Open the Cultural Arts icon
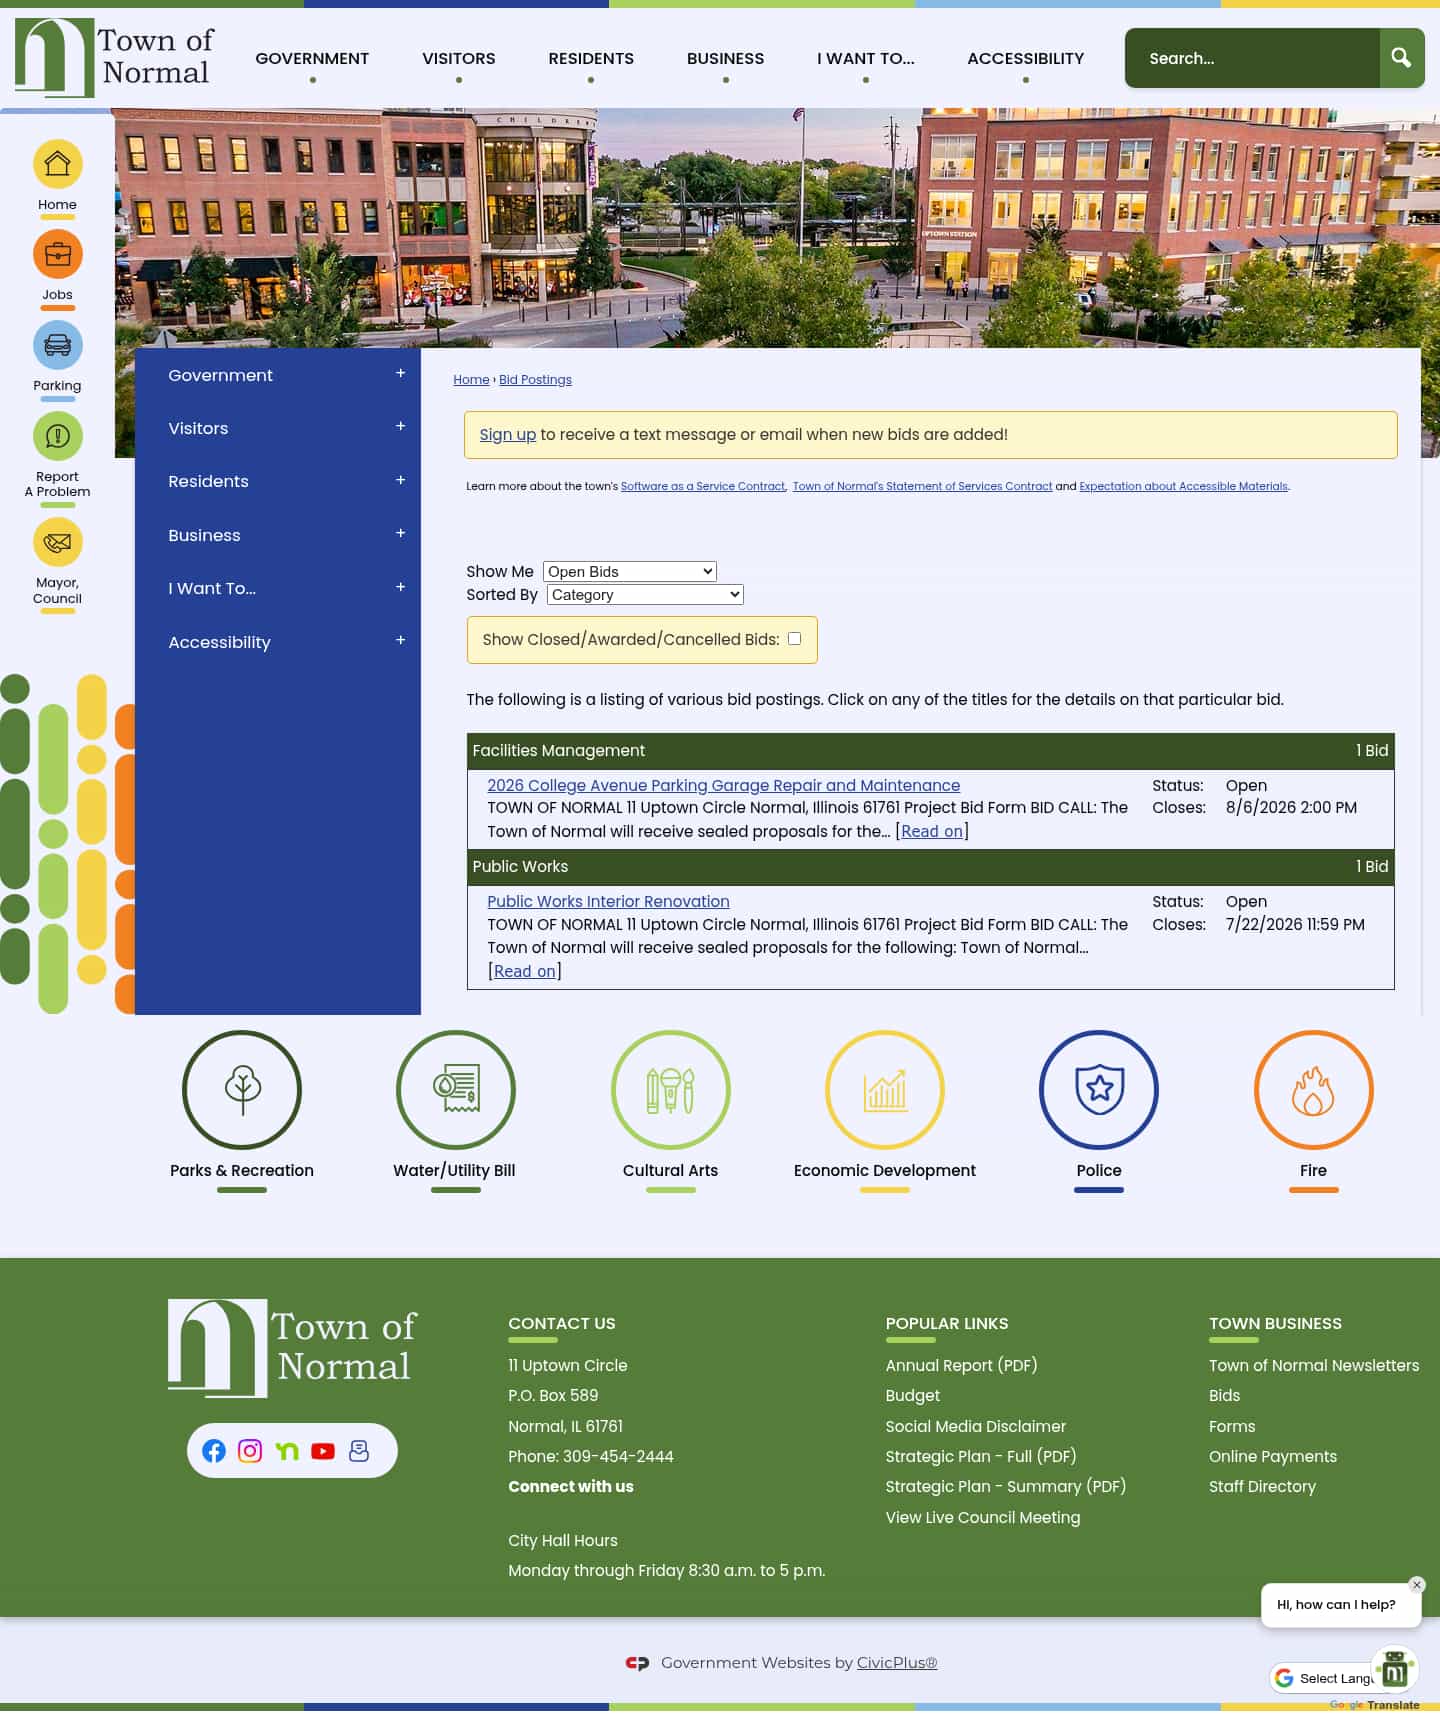Viewport: 1440px width, 1714px height. tap(670, 1090)
